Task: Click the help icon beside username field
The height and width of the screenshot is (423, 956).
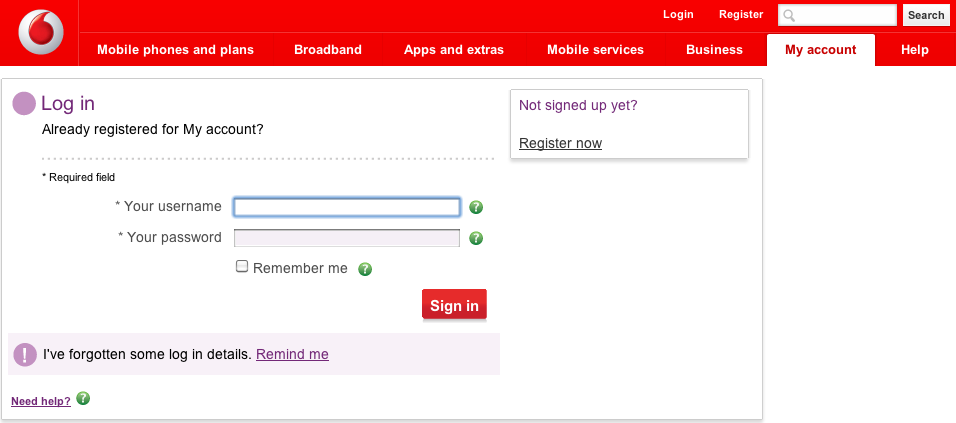Action: 476,208
